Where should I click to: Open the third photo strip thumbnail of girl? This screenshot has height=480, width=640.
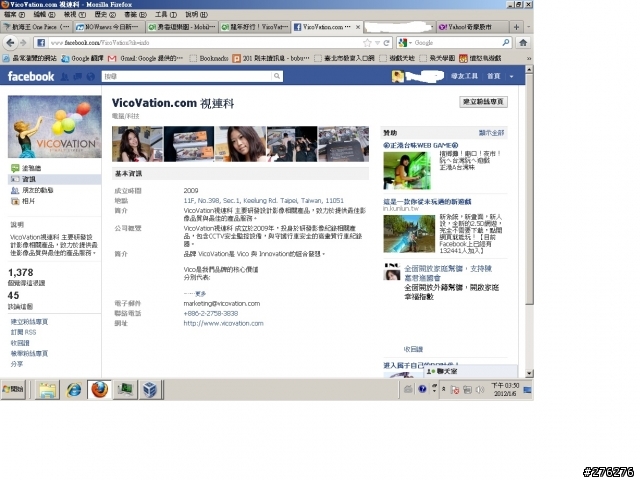click(x=240, y=144)
